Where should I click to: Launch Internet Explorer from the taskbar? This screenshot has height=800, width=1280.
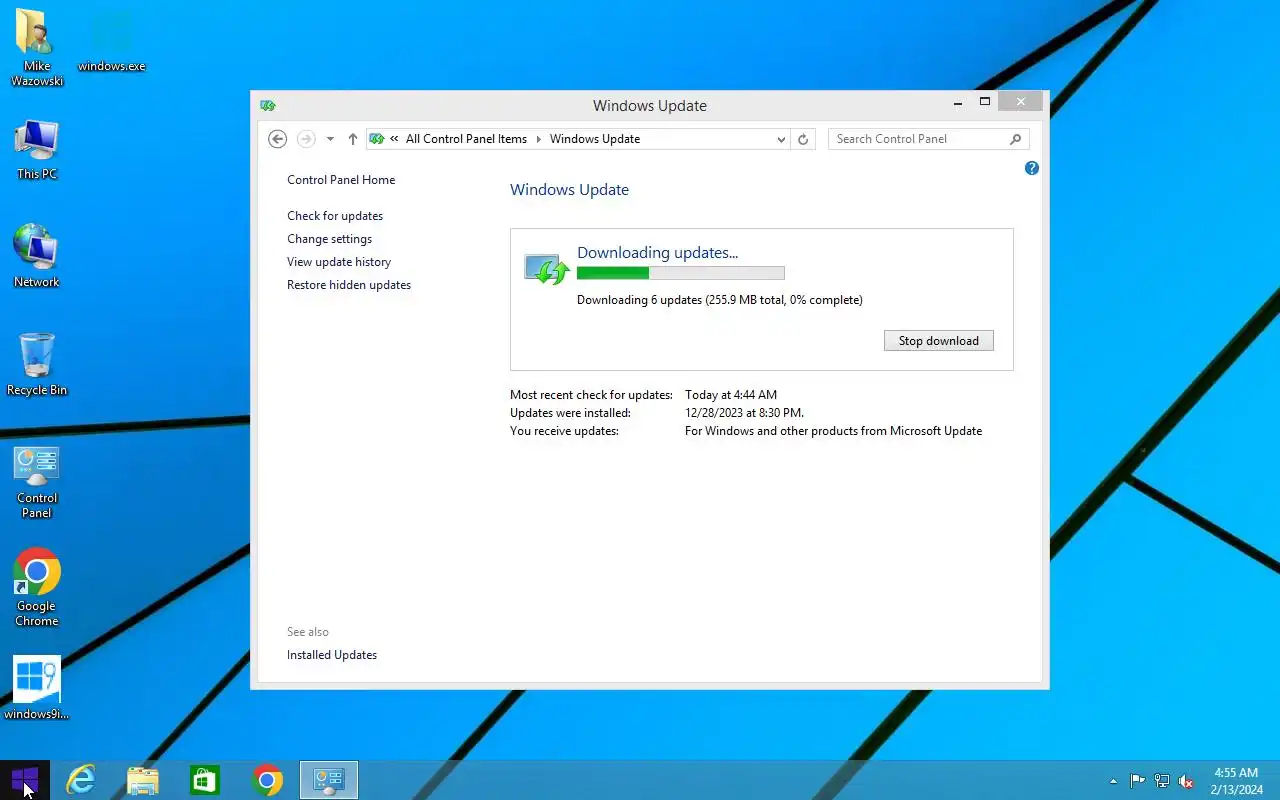[80, 780]
